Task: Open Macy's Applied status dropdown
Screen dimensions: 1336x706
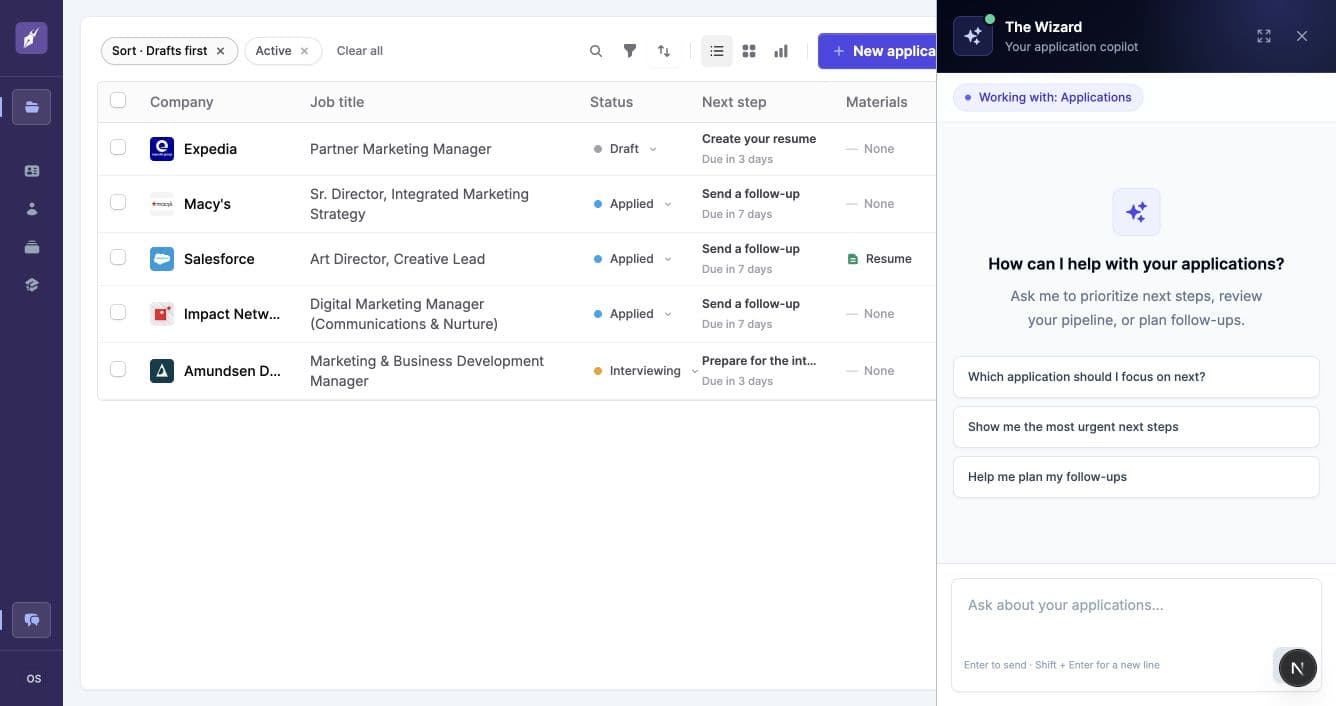Action: 632,204
